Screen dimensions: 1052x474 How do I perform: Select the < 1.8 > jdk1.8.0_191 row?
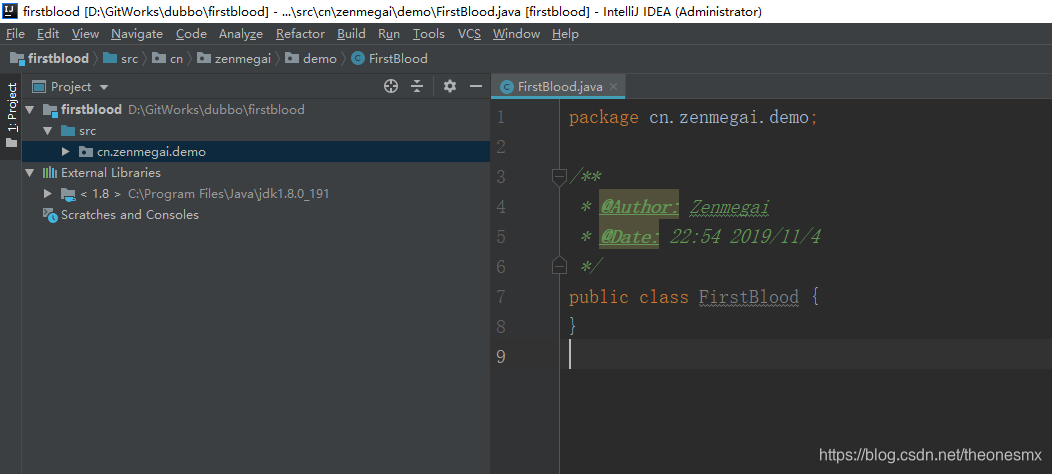point(256,193)
